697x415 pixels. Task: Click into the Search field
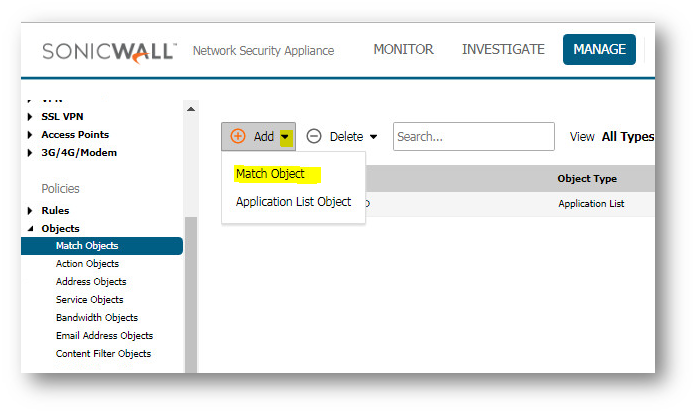[473, 137]
